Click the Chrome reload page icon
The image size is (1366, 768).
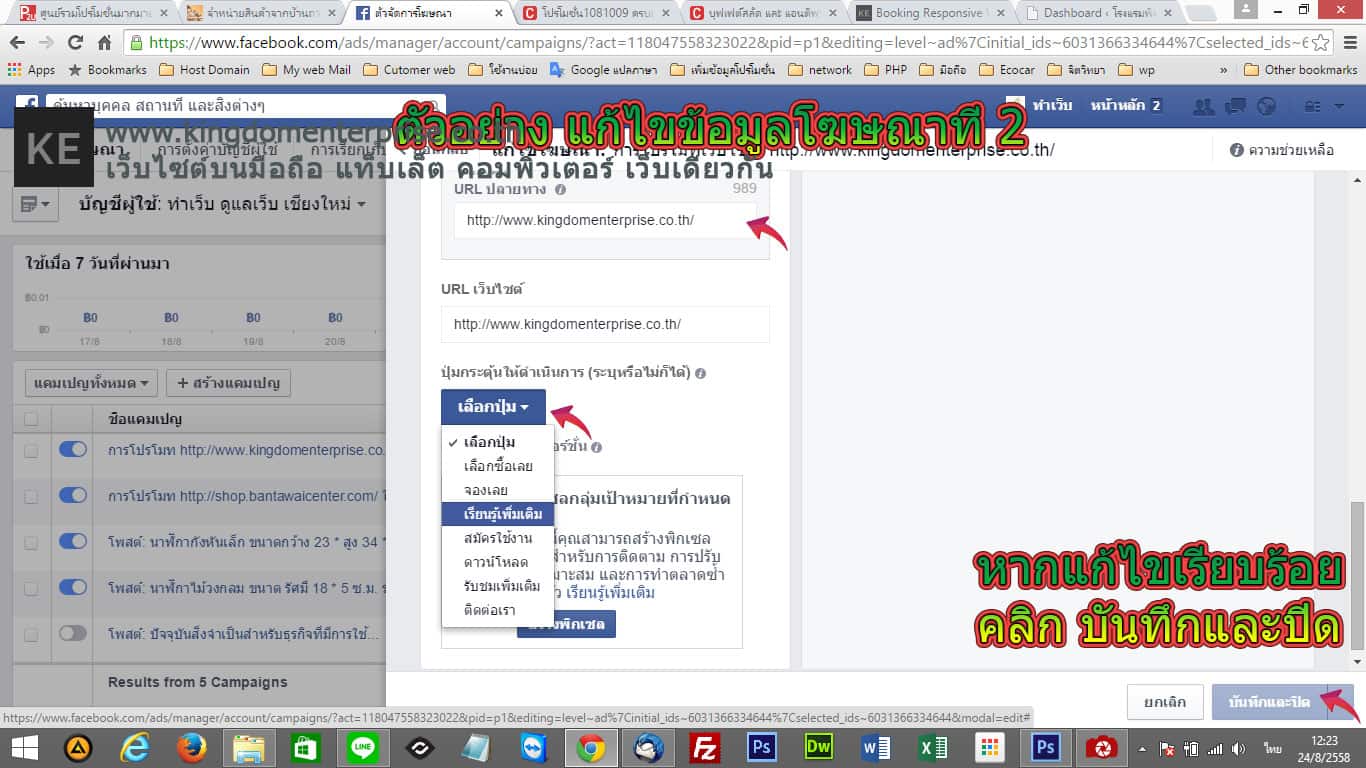tap(75, 43)
